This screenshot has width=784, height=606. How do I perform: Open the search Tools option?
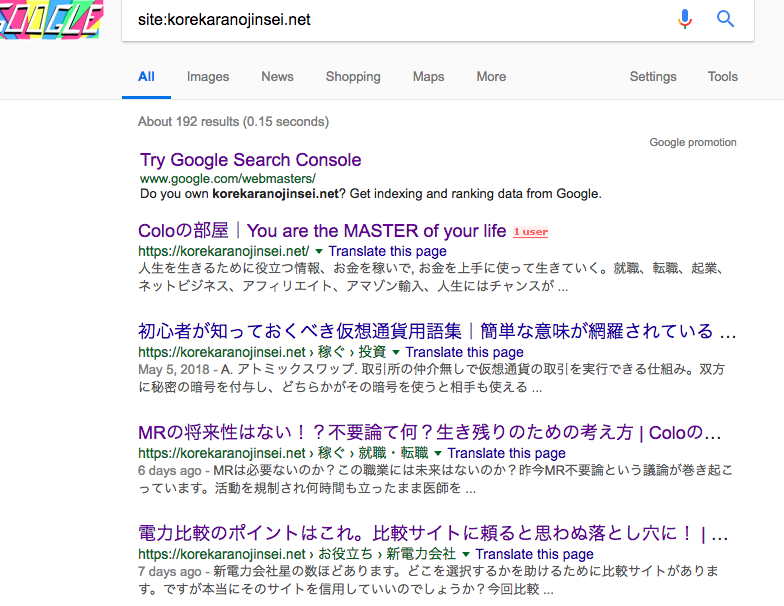722,76
